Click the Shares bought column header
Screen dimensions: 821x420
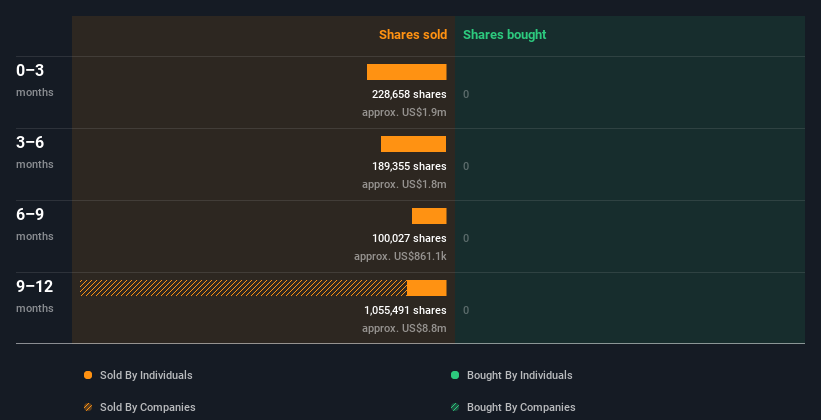point(504,35)
